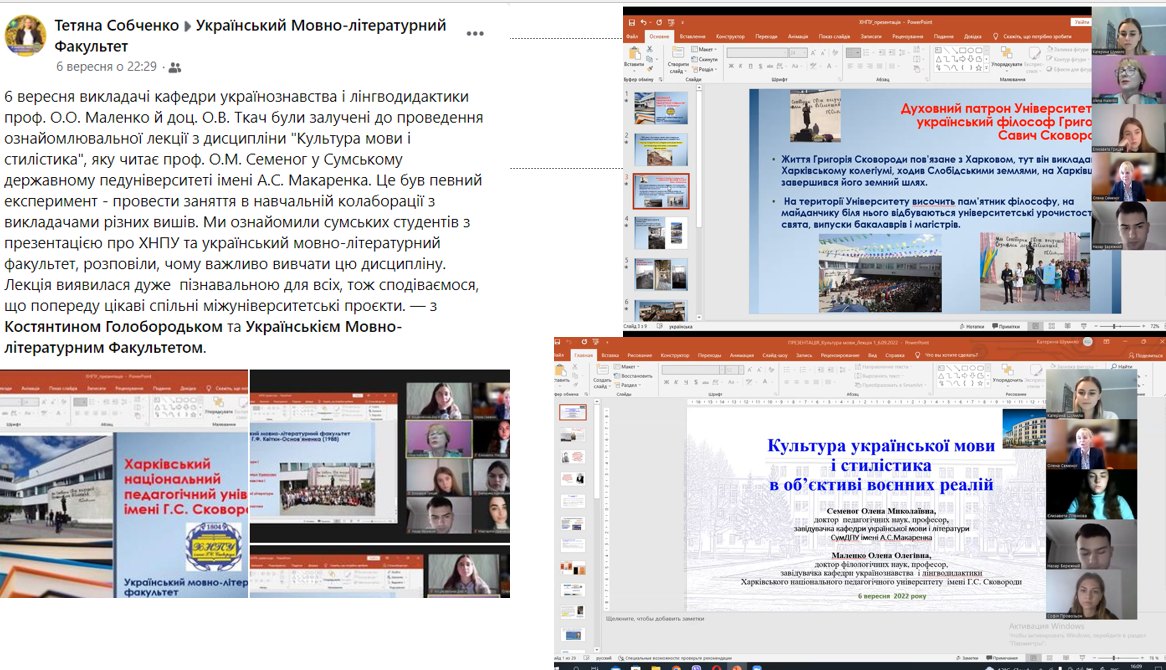Click Undo arrow in ХНПУ_презентація window

(644, 21)
